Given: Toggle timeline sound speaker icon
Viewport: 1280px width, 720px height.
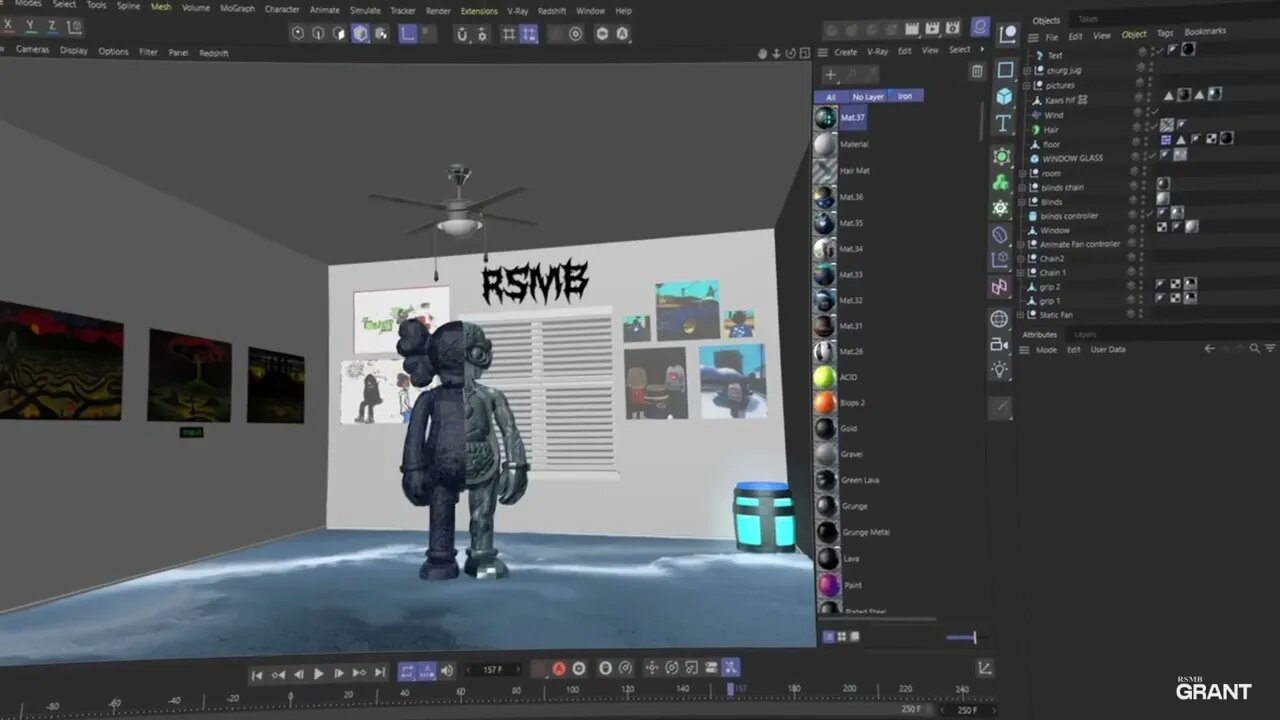Looking at the screenshot, I should (447, 671).
